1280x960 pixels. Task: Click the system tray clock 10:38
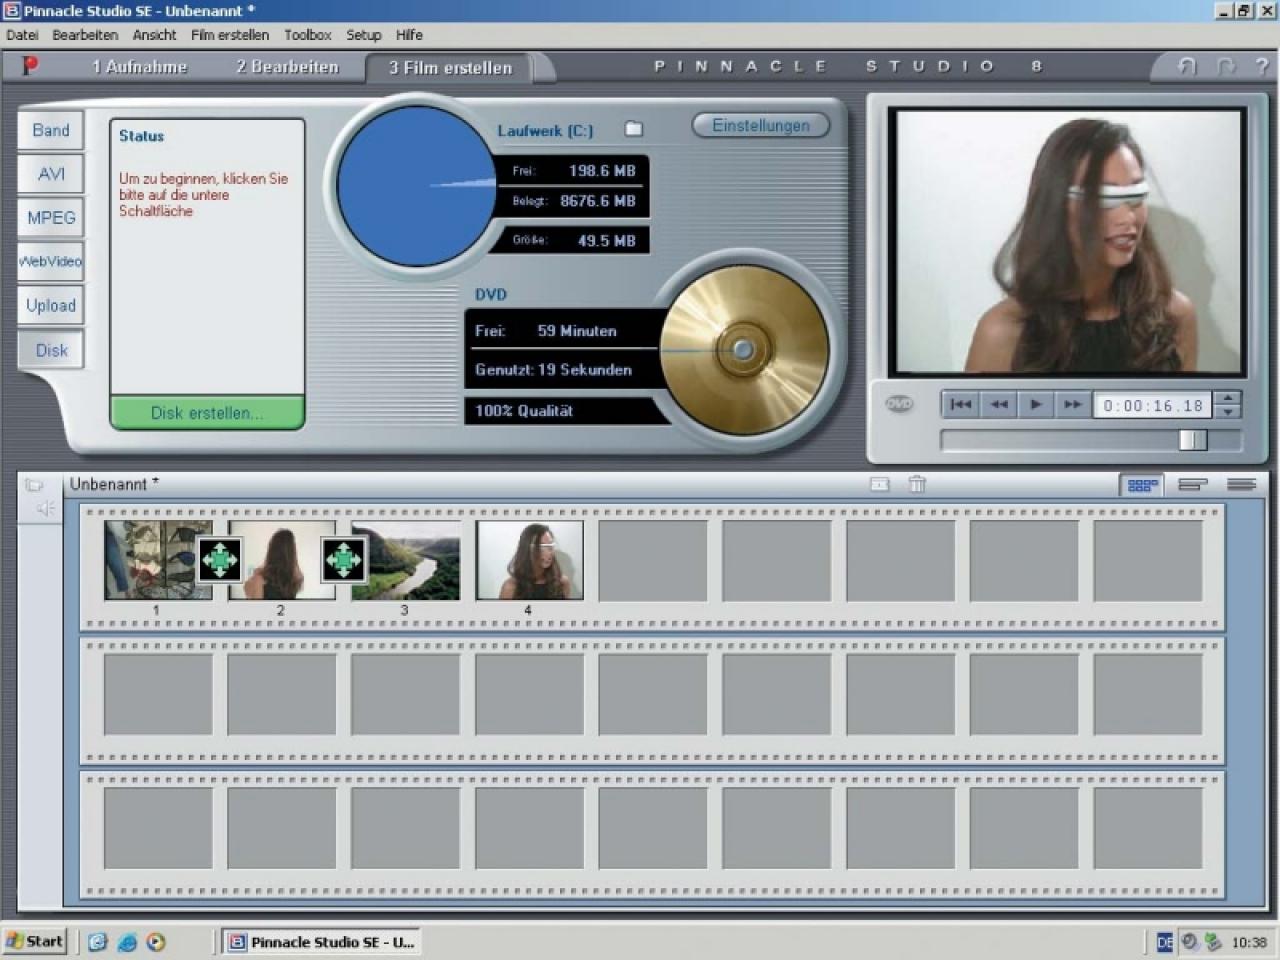click(x=1249, y=942)
